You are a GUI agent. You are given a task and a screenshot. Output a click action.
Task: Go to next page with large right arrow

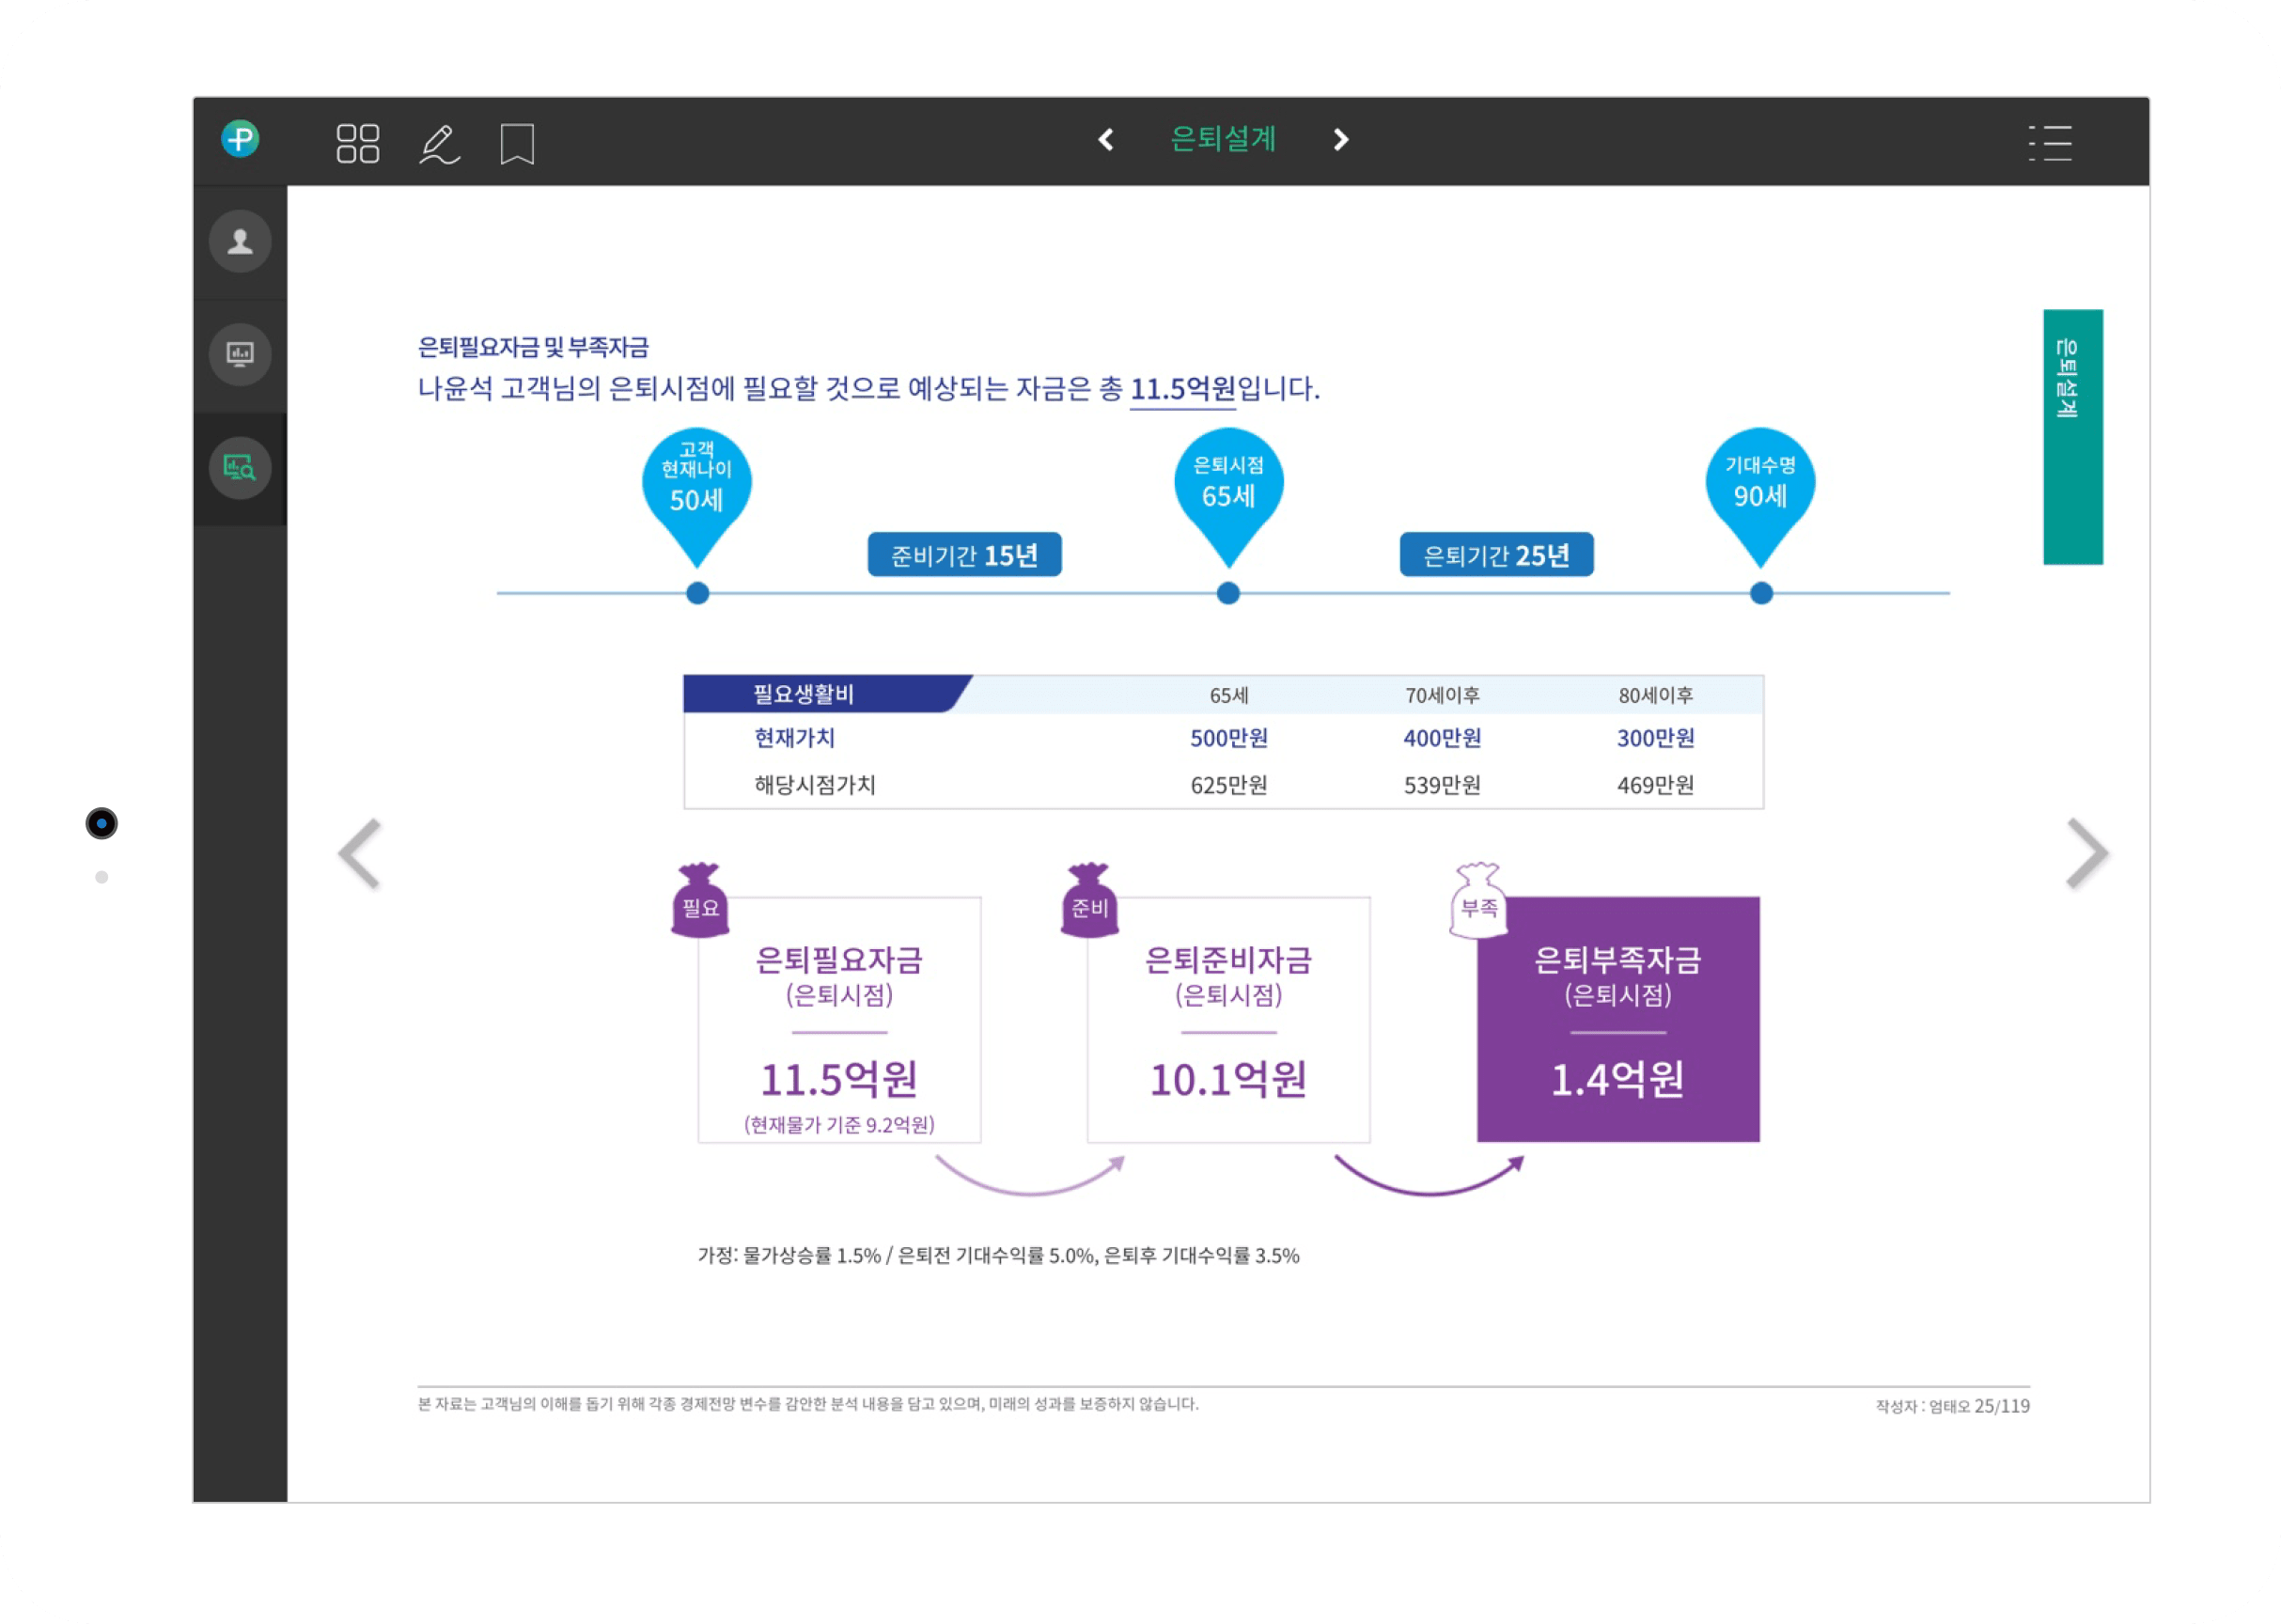2087,853
